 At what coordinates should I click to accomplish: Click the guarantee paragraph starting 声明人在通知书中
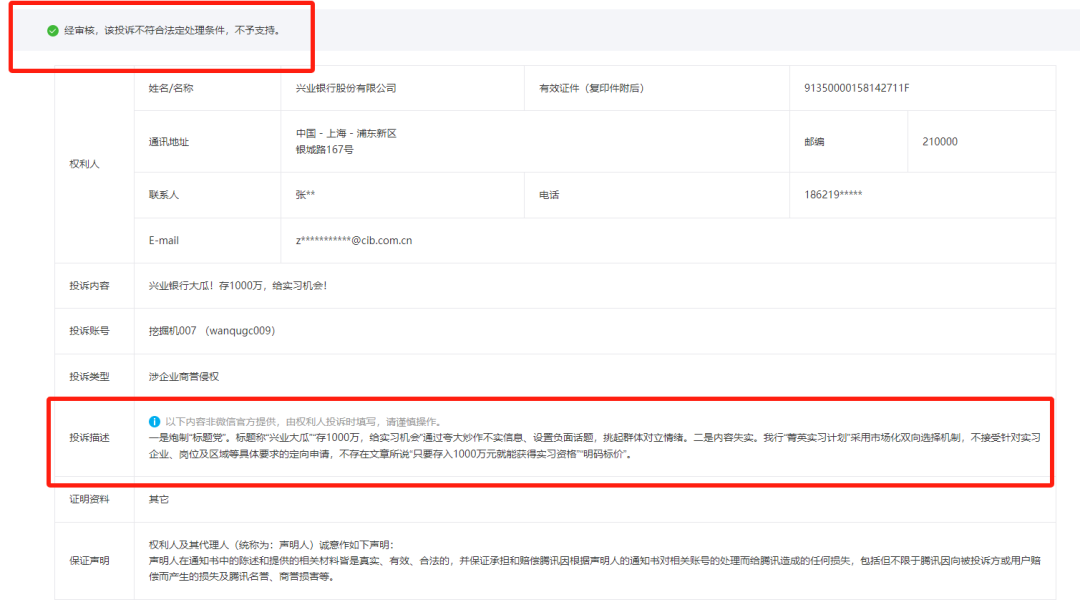[594, 568]
